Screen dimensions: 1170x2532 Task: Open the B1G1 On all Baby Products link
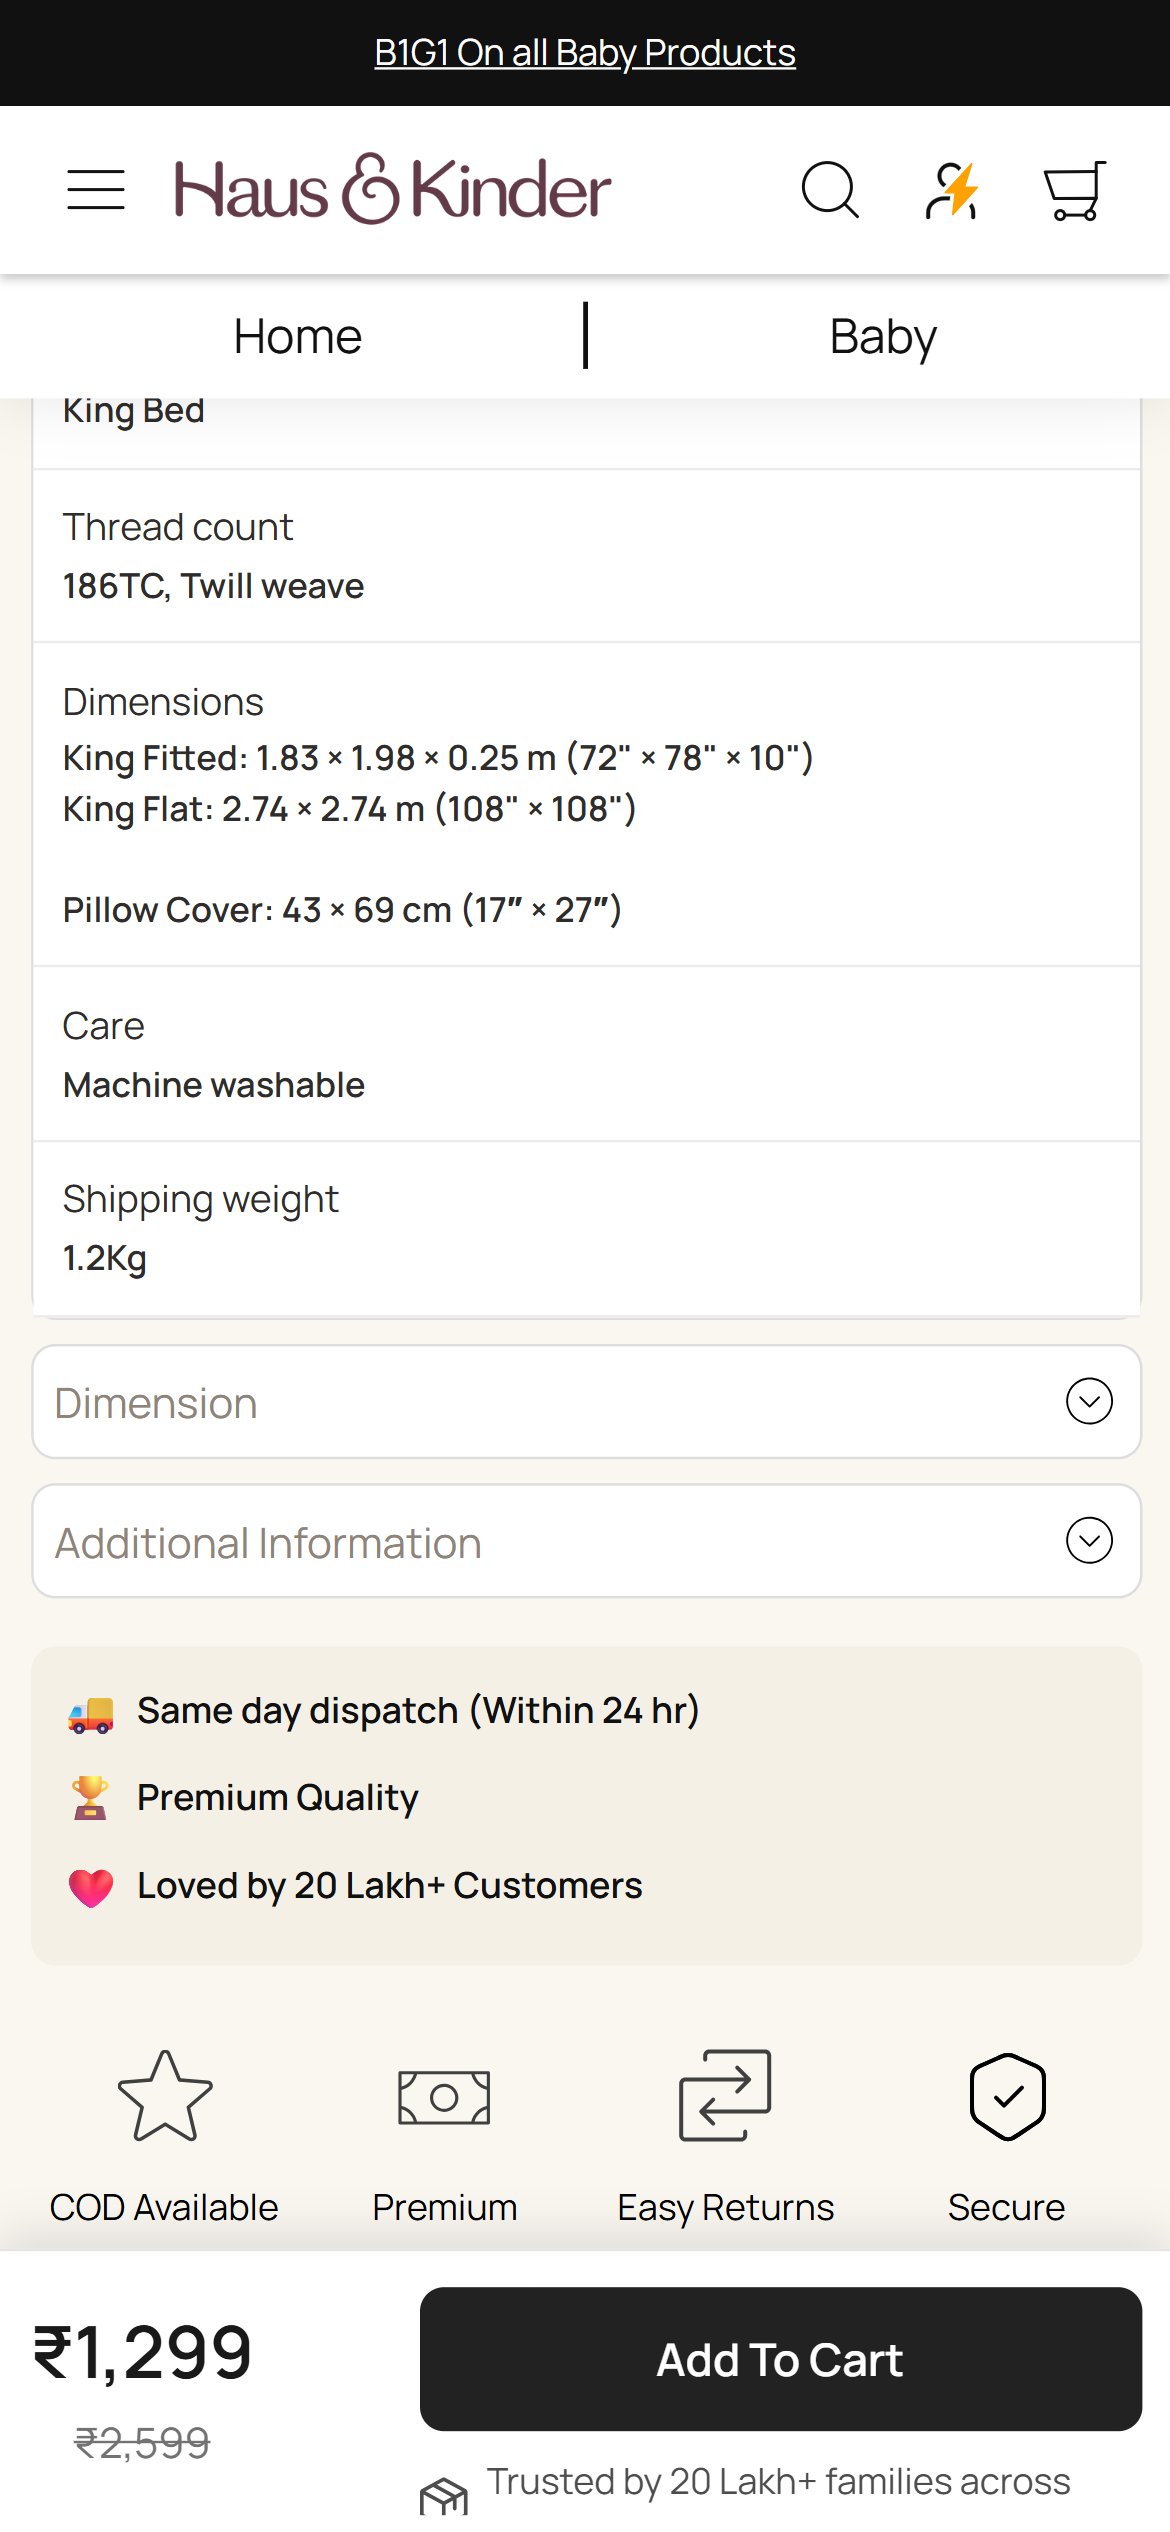pyautogui.click(x=585, y=52)
